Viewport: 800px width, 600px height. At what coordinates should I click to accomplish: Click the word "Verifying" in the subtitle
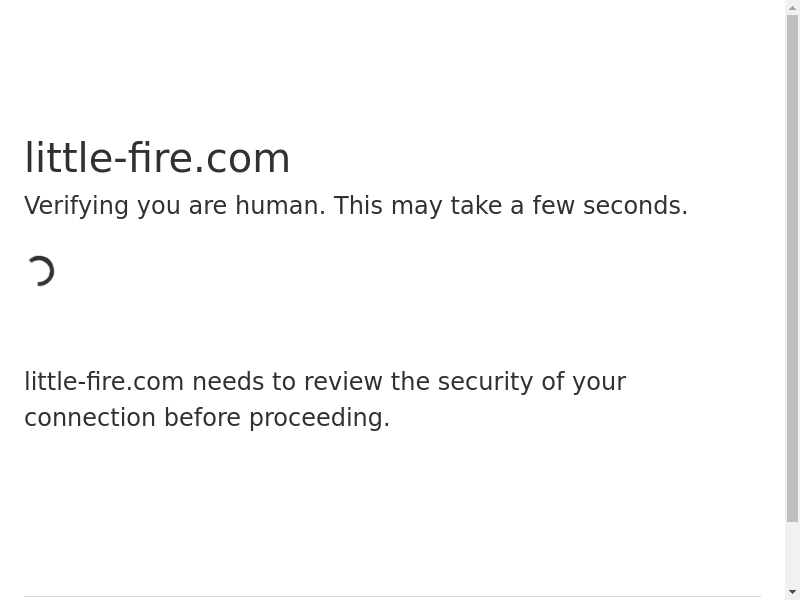77,206
